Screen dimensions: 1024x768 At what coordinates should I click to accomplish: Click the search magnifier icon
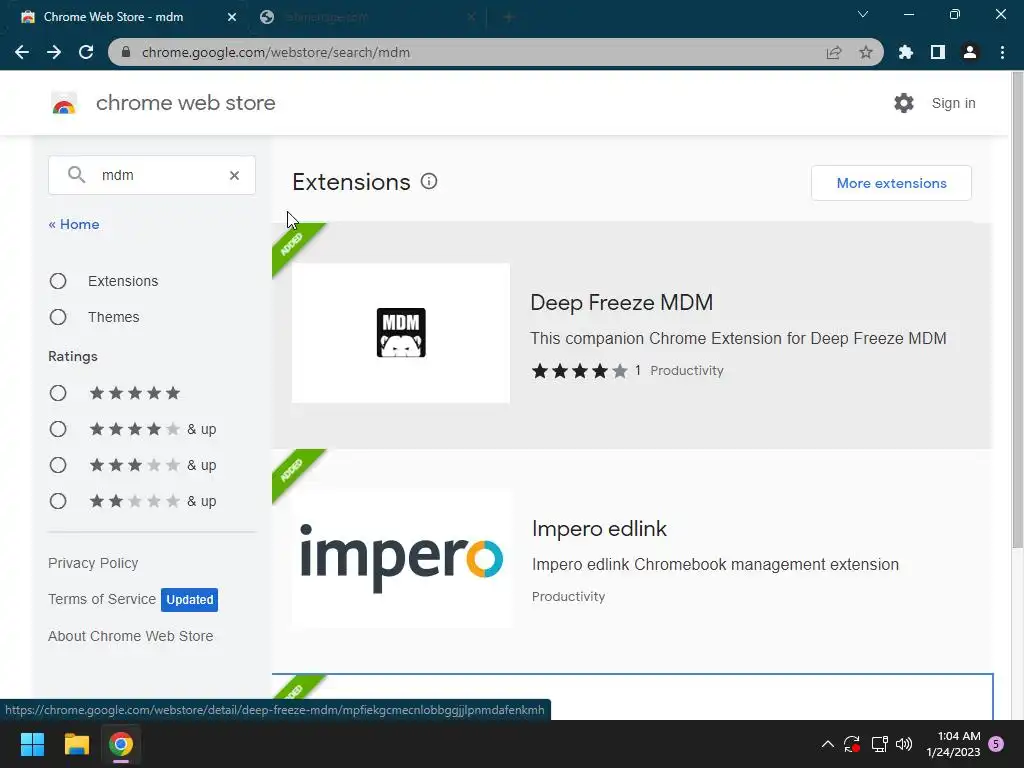point(76,175)
